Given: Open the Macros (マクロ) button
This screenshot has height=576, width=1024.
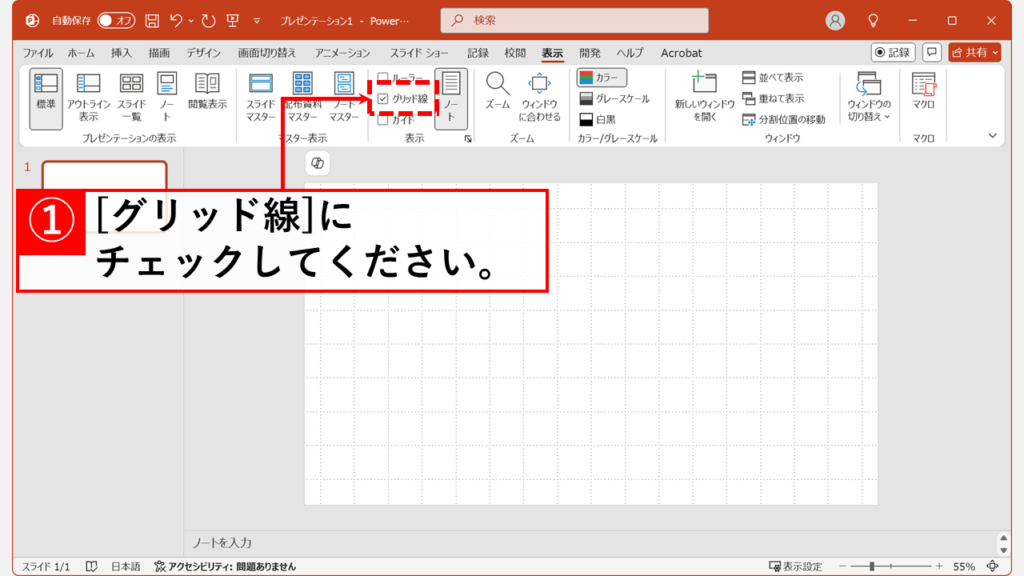Looking at the screenshot, I should click(923, 91).
